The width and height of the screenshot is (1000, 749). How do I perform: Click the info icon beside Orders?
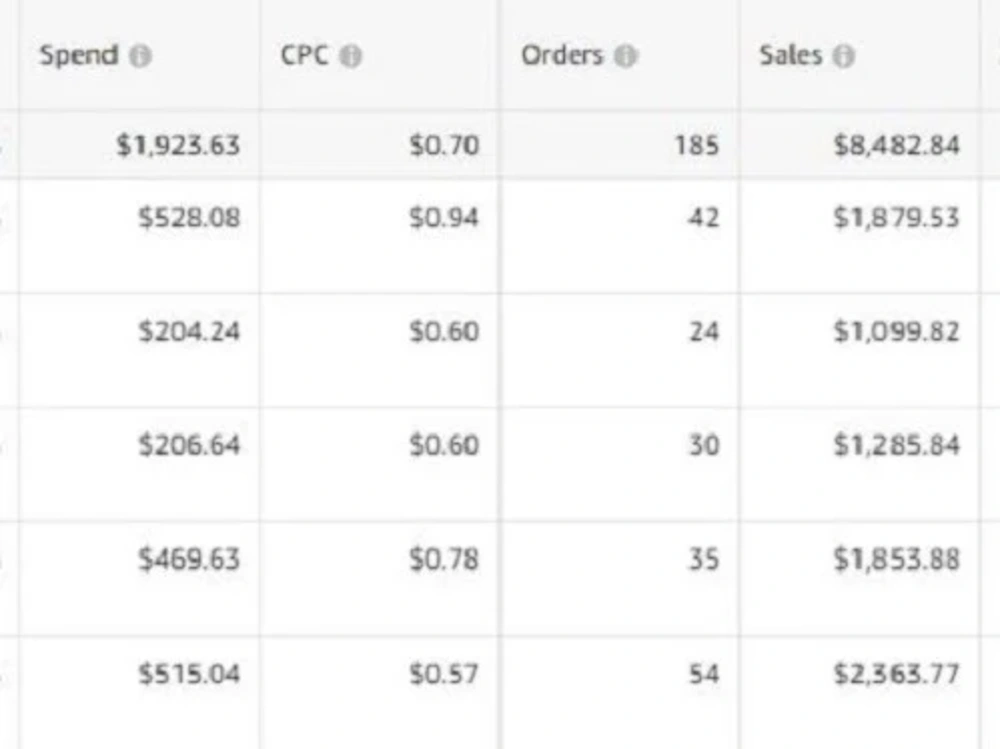(x=625, y=56)
